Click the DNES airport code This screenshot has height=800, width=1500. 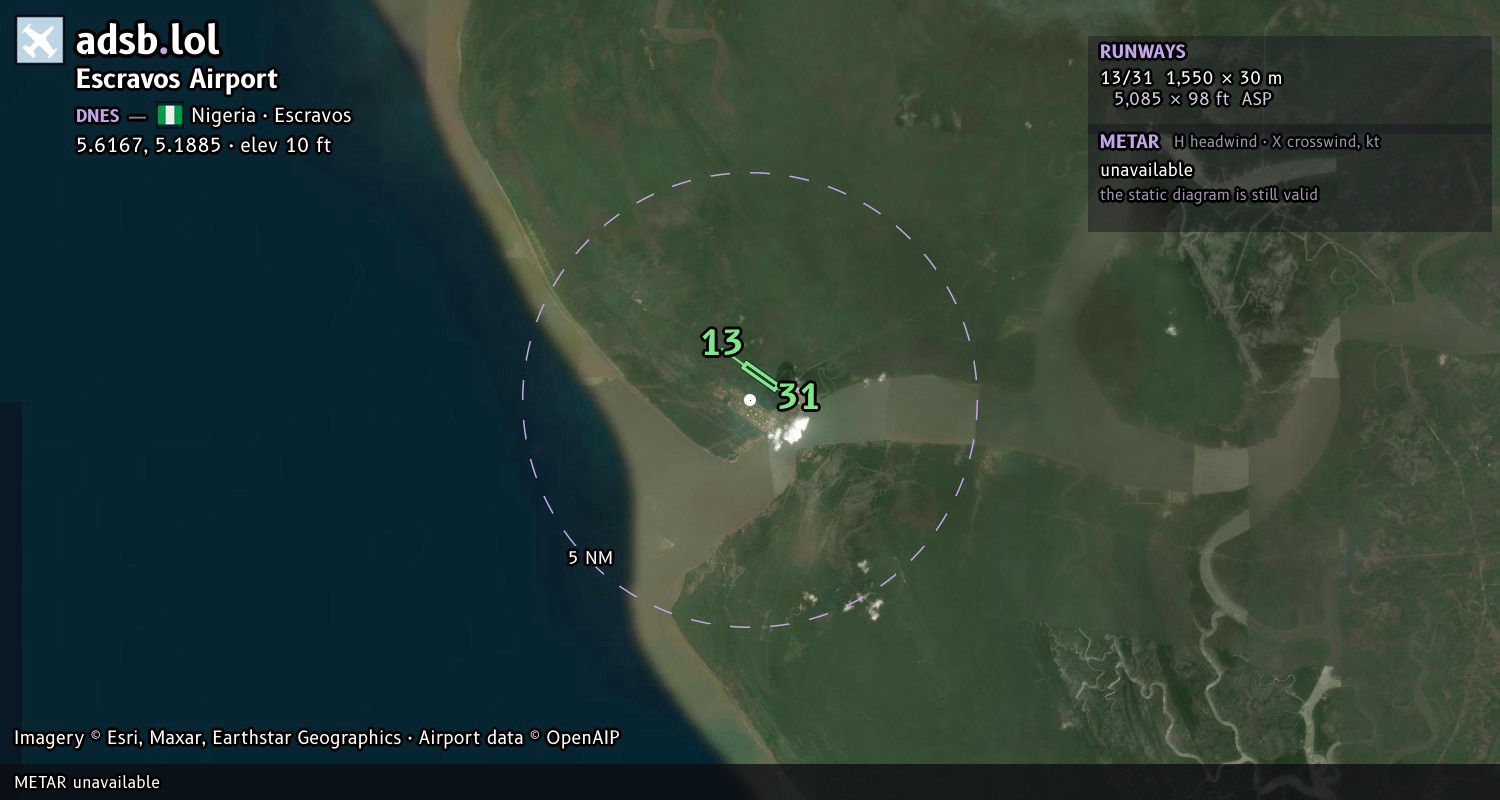point(97,116)
